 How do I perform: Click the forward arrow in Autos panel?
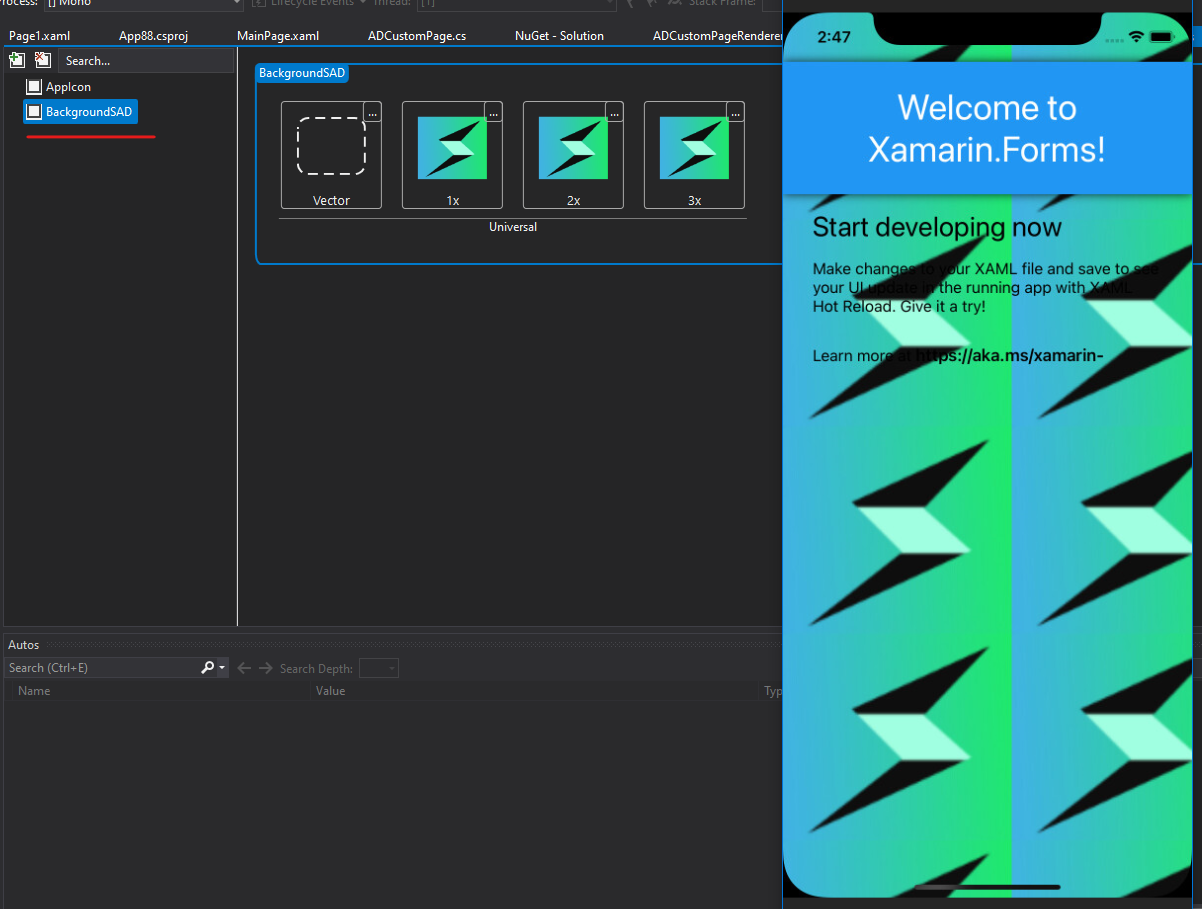[x=266, y=667]
